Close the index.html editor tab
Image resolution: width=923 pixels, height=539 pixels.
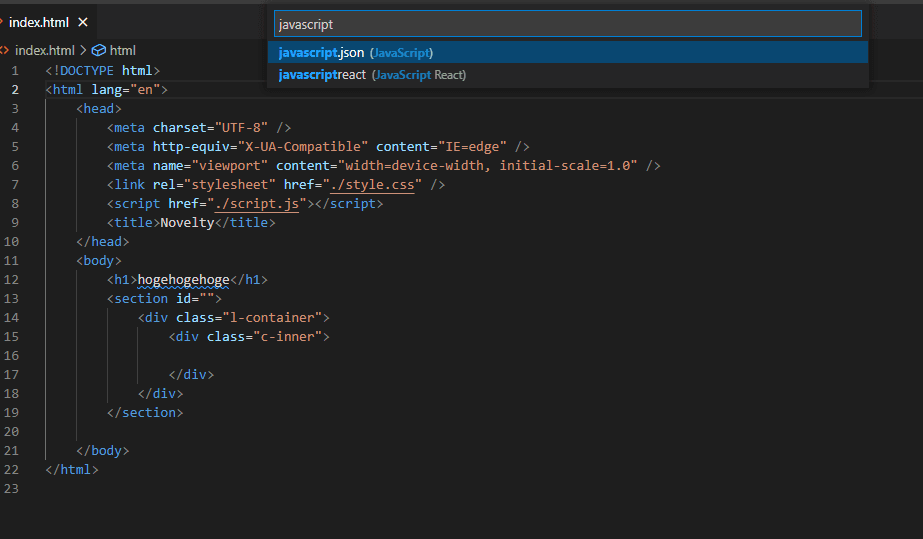pos(82,22)
